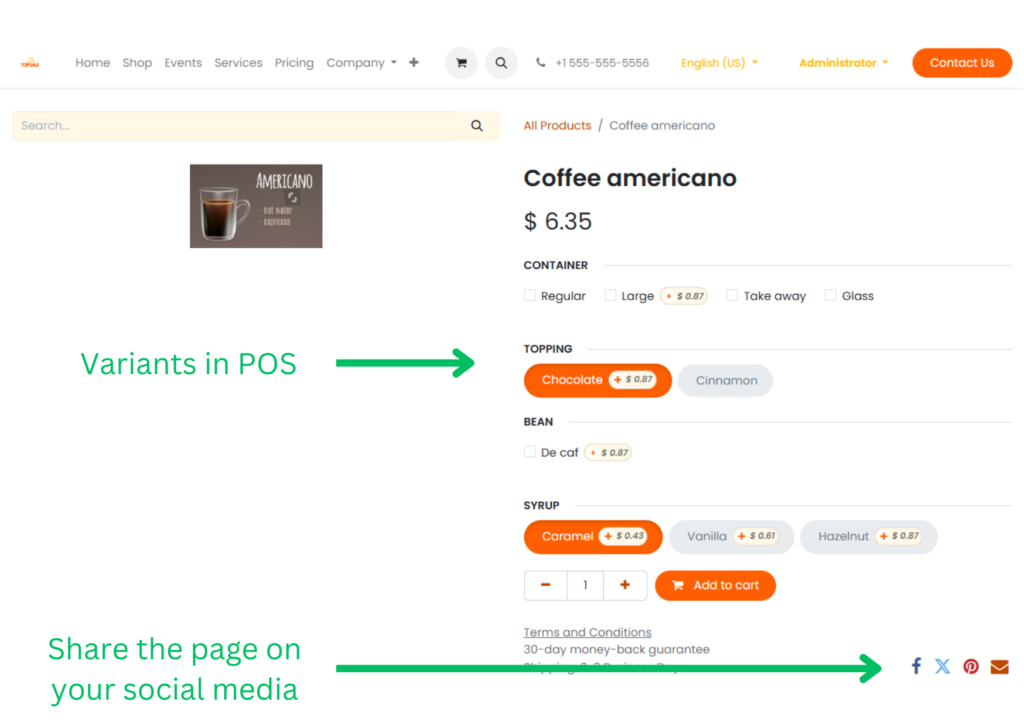
Task: Open the shopping cart icon in header
Action: pyautogui.click(x=461, y=63)
